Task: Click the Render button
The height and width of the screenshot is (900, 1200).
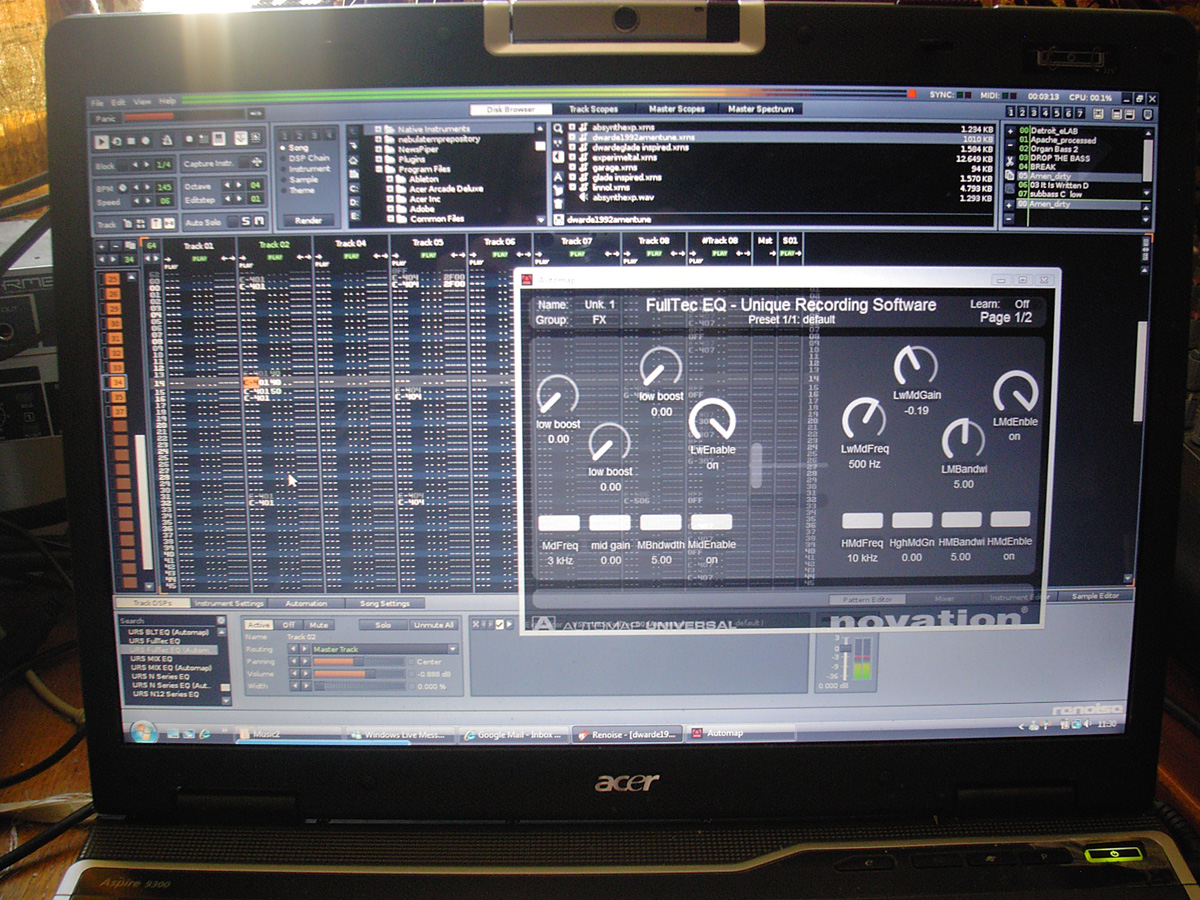Action: tap(309, 220)
